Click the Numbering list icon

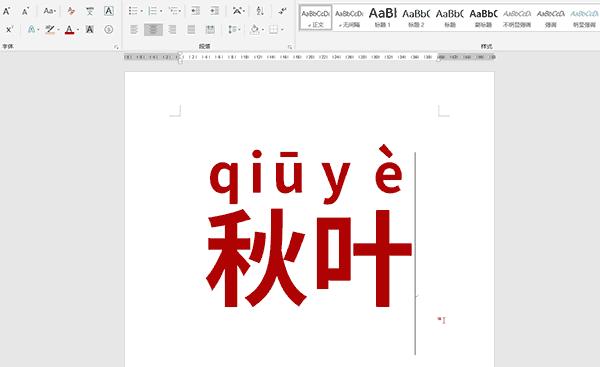pos(153,11)
